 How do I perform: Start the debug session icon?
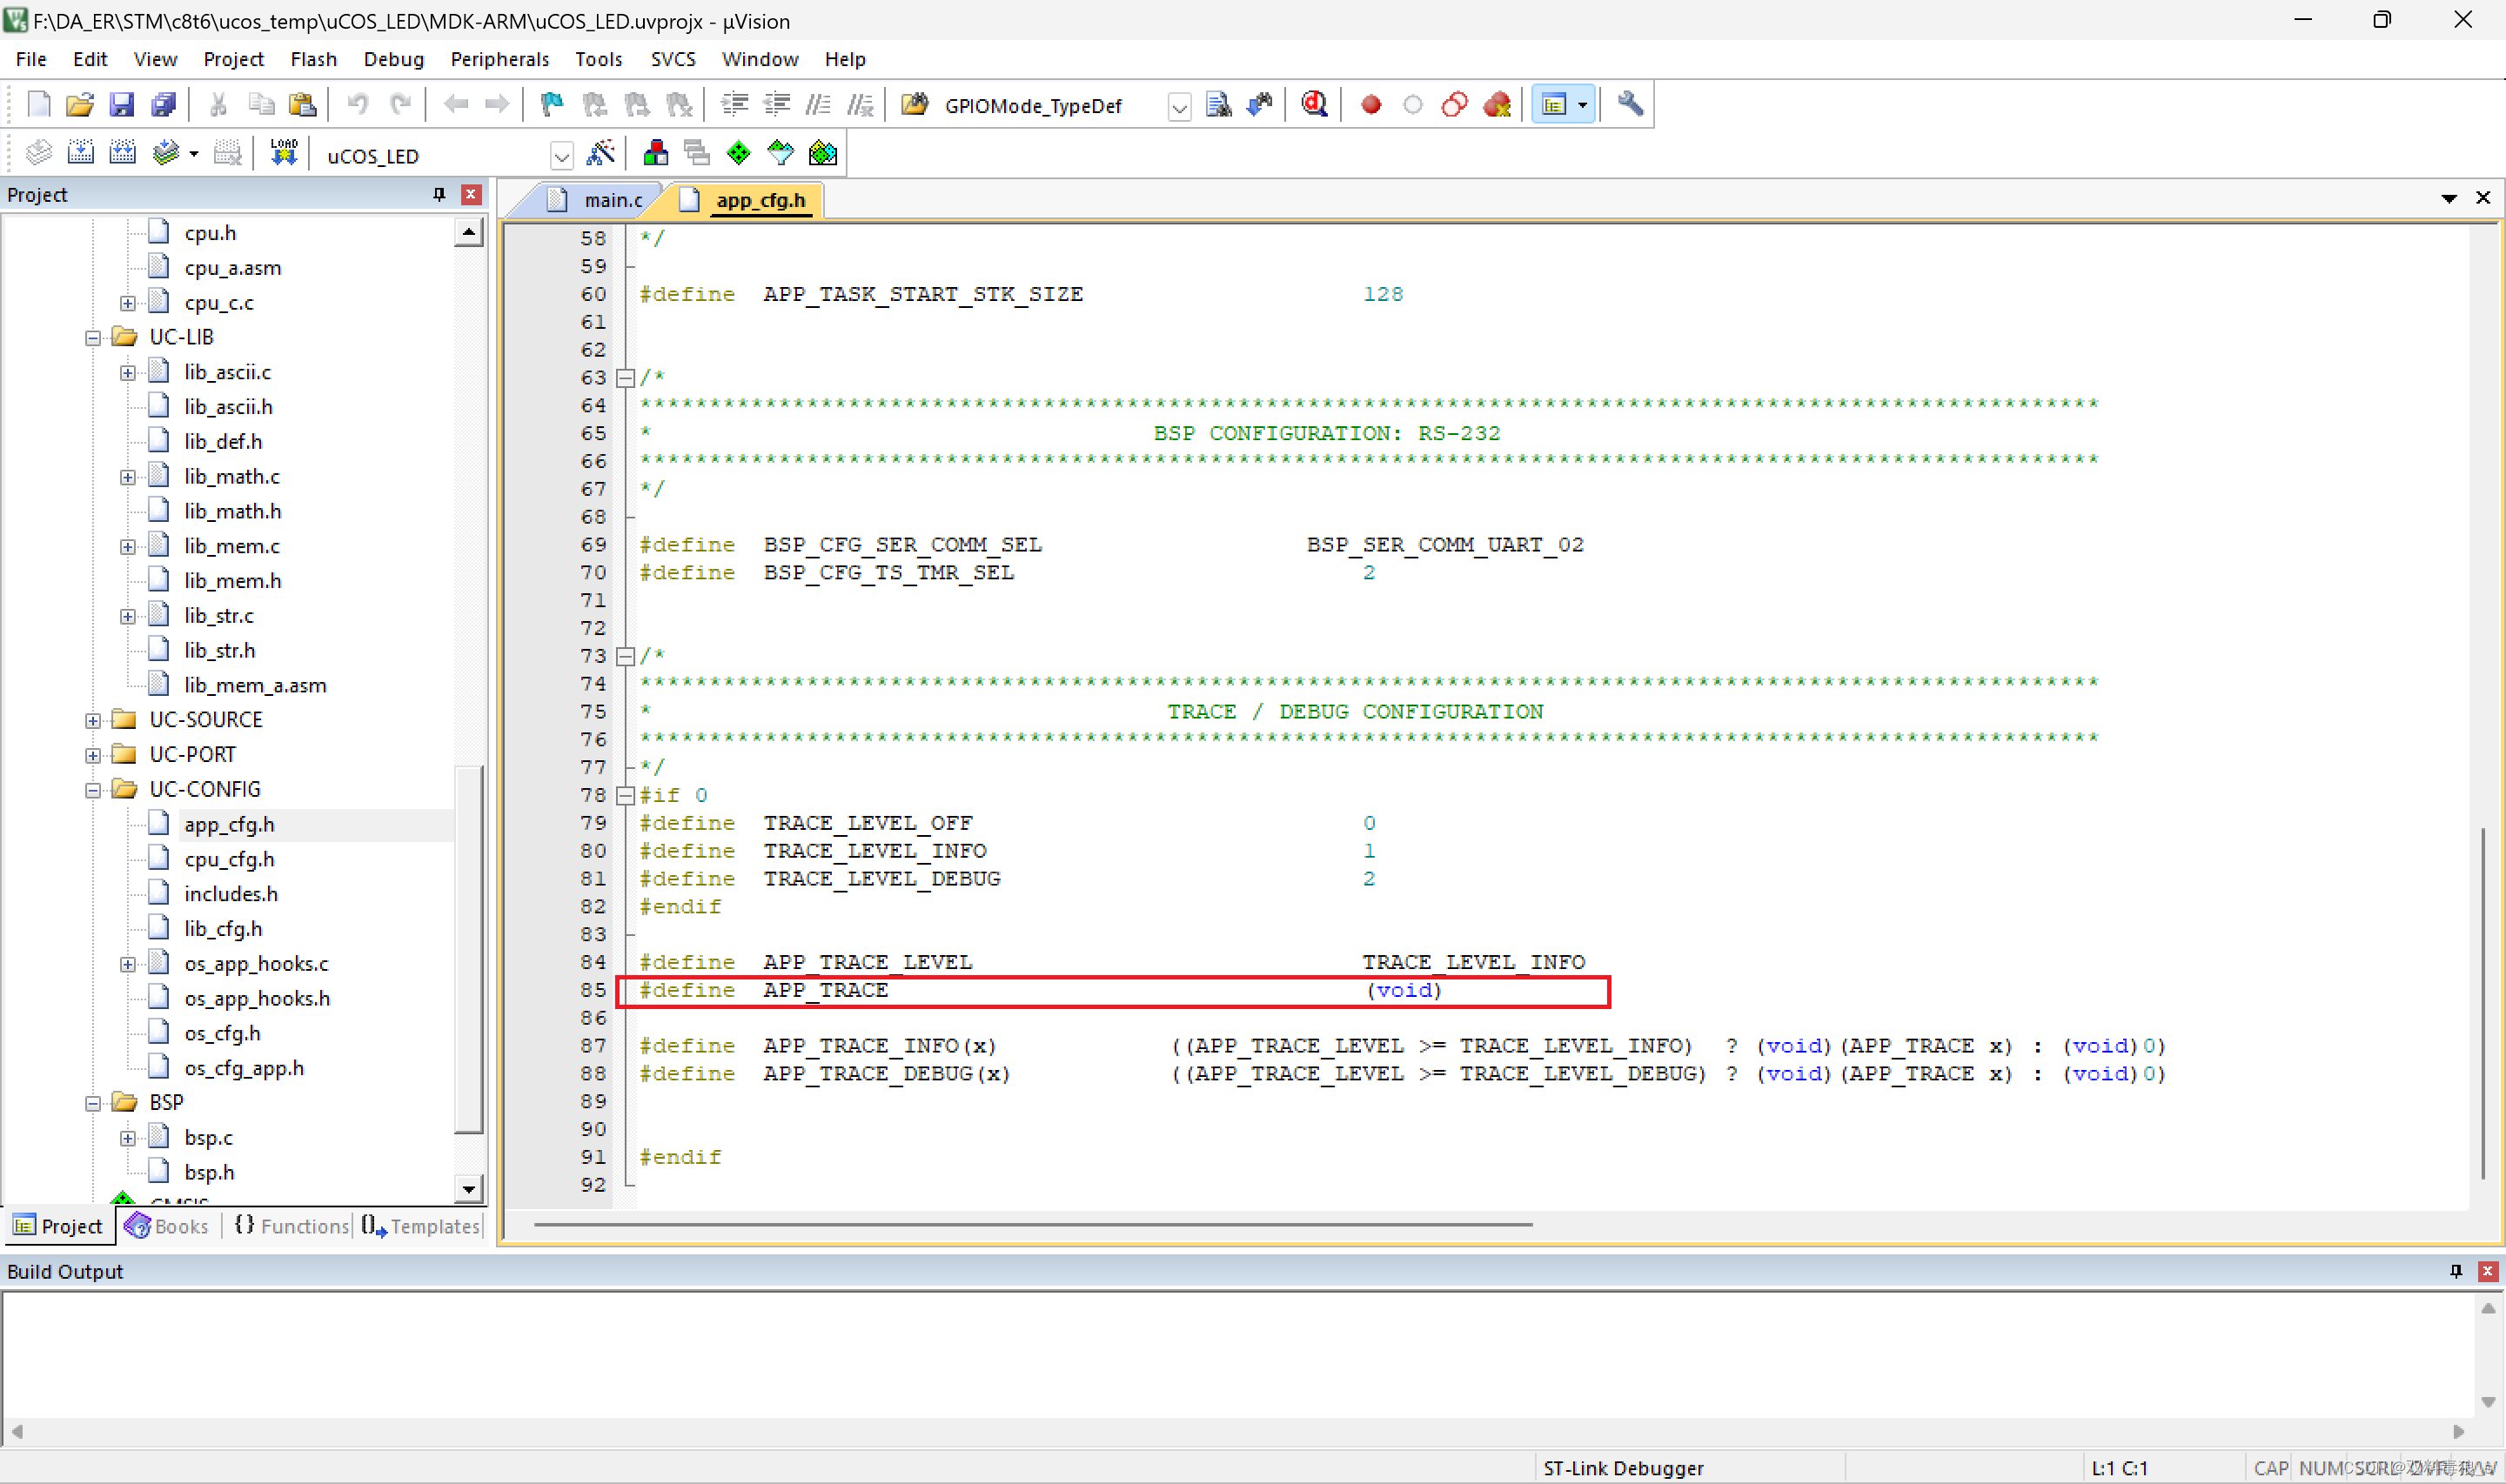[1314, 104]
